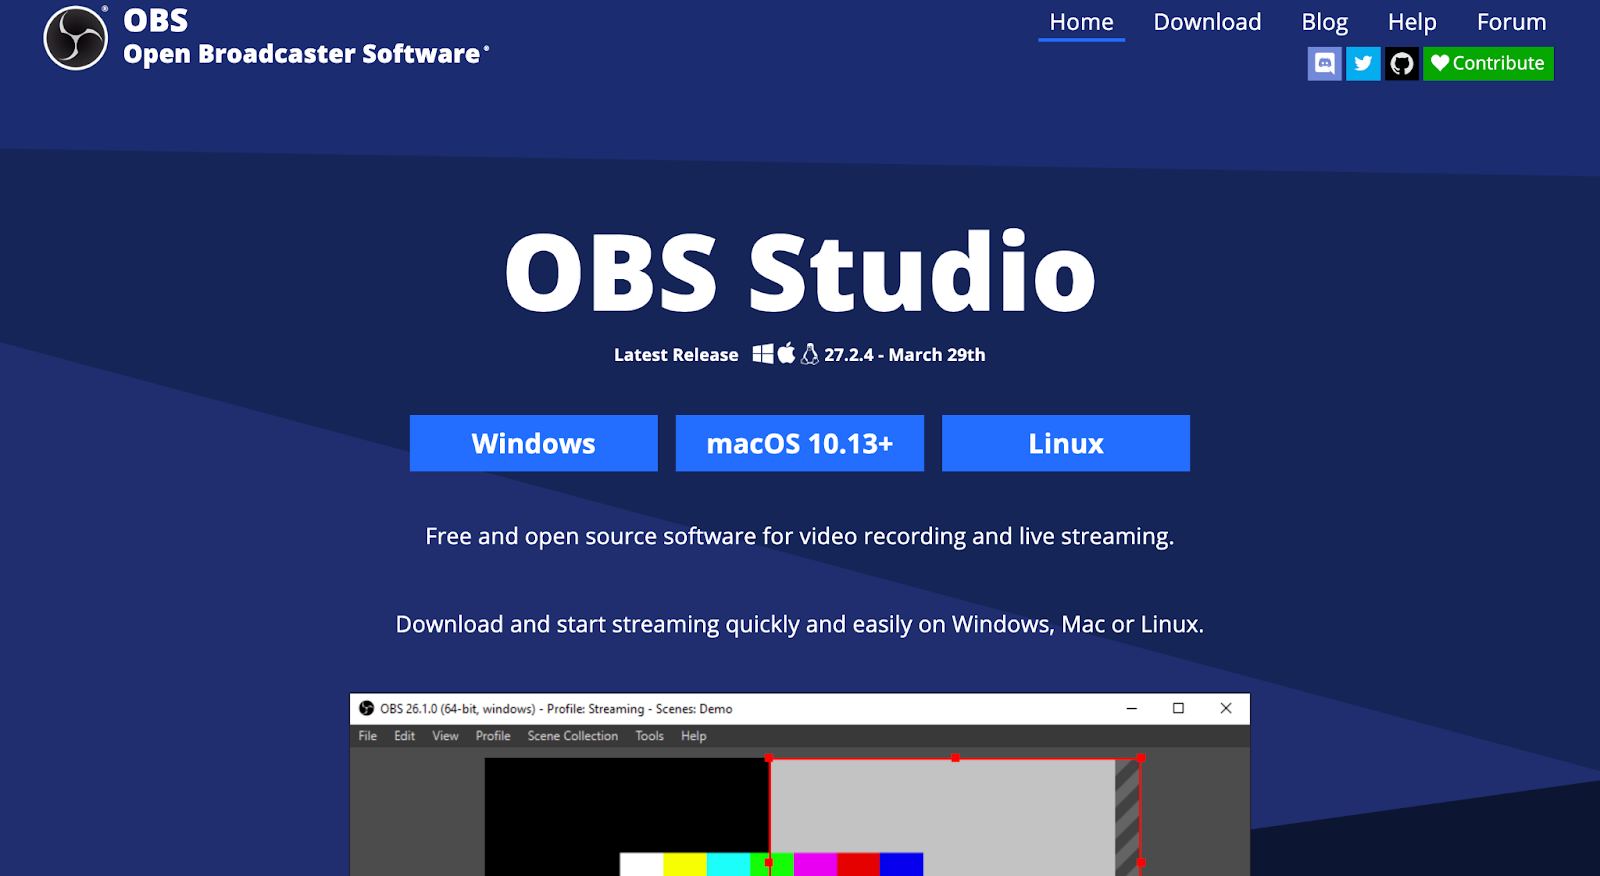Open Scene Collection menu in OBS demo screenshot
The height and width of the screenshot is (876, 1600).
coord(573,736)
